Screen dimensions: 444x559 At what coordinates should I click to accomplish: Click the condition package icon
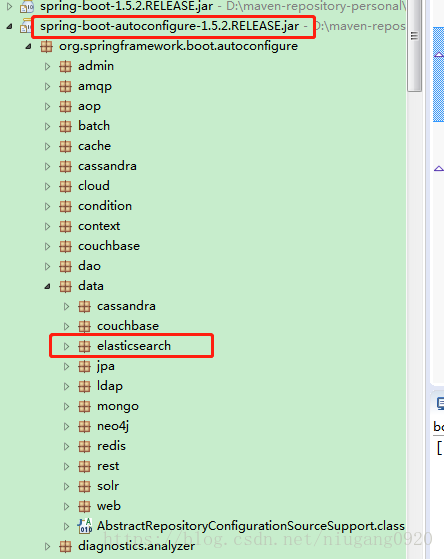(65, 206)
